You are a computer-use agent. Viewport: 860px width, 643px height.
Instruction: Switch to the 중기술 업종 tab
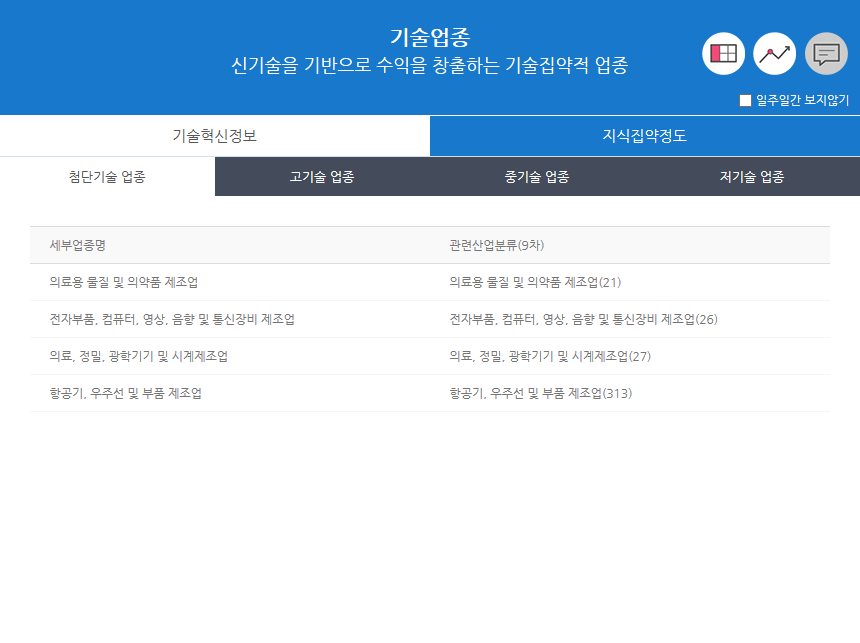pos(537,176)
